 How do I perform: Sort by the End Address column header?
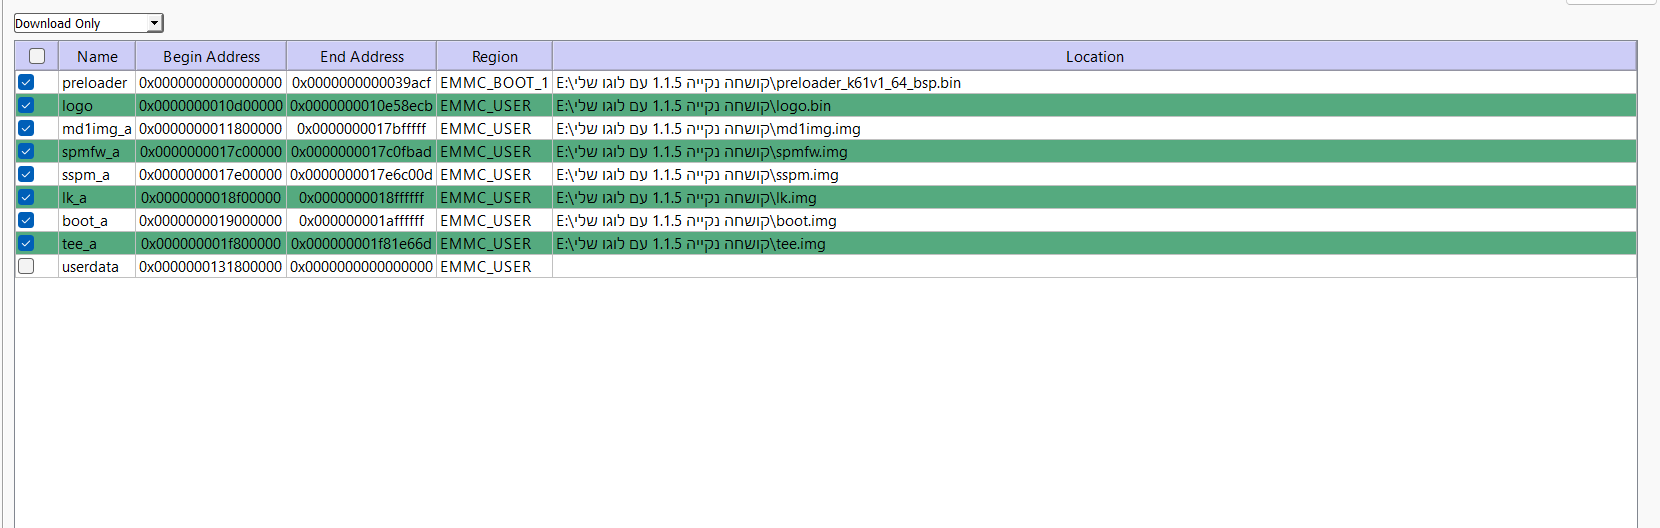click(x=362, y=56)
